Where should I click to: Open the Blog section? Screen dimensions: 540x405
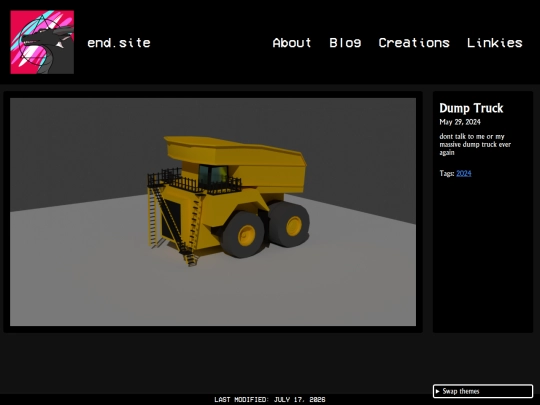tap(345, 43)
